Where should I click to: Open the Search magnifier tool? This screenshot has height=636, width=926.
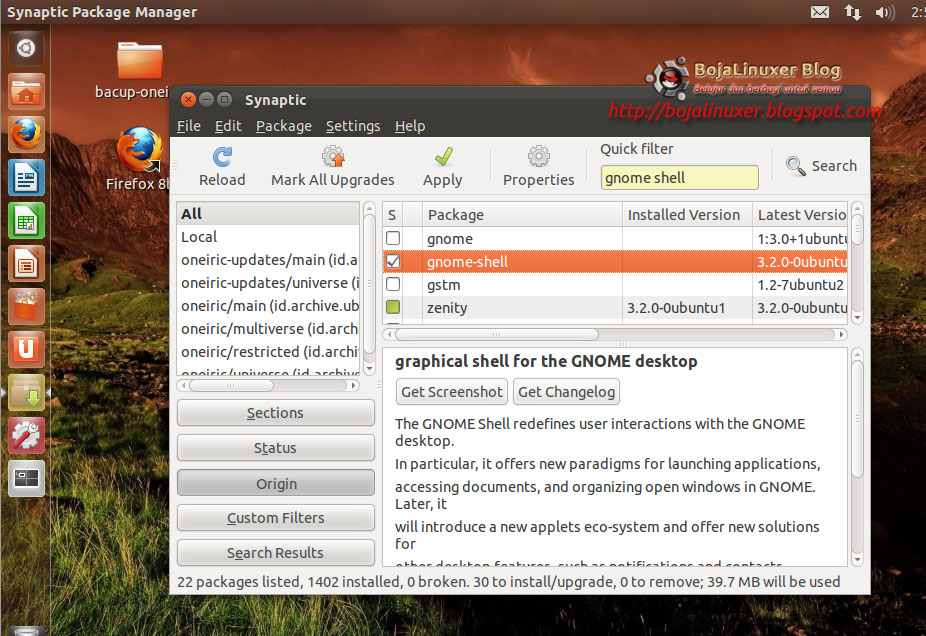(x=795, y=166)
